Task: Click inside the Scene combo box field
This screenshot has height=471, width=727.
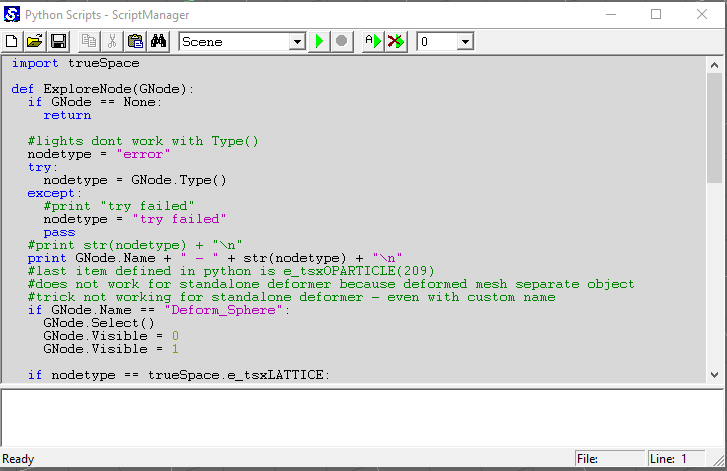Action: point(235,42)
